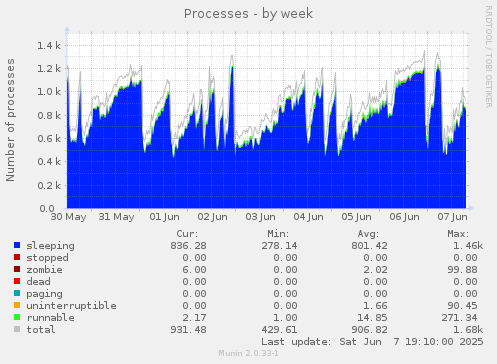Click sleeping minimum value 278.14
Viewport: 497px width, 364px height.
pos(279,246)
